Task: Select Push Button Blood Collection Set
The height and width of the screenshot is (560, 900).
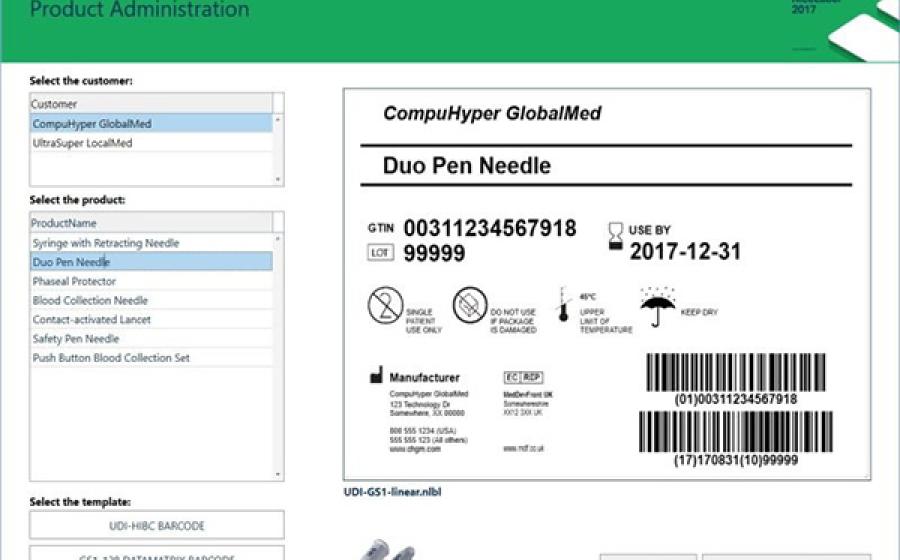Action: [x=152, y=357]
